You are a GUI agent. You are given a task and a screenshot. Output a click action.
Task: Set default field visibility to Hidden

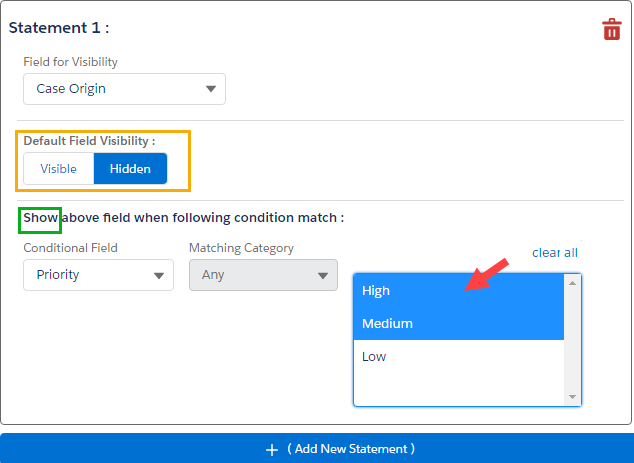pos(130,169)
